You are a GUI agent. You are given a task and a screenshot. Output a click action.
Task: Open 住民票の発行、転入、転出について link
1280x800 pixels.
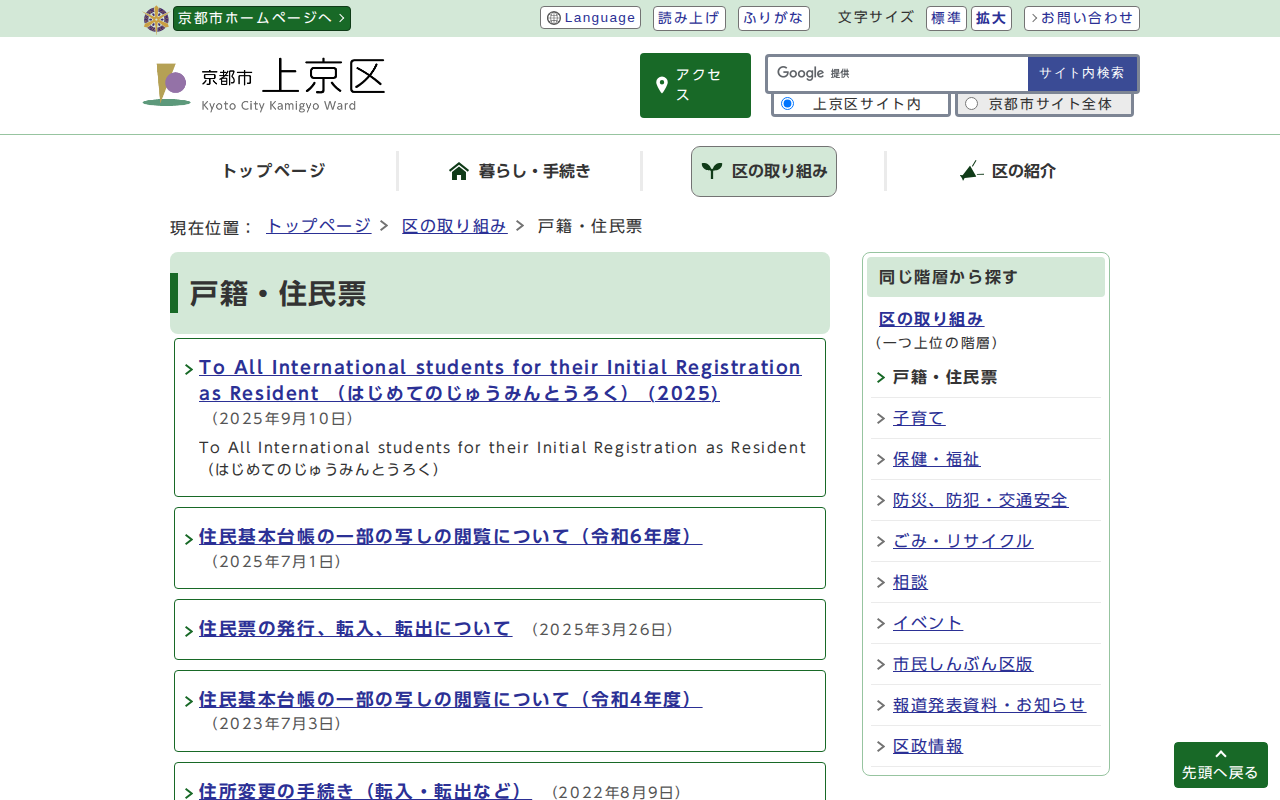355,629
